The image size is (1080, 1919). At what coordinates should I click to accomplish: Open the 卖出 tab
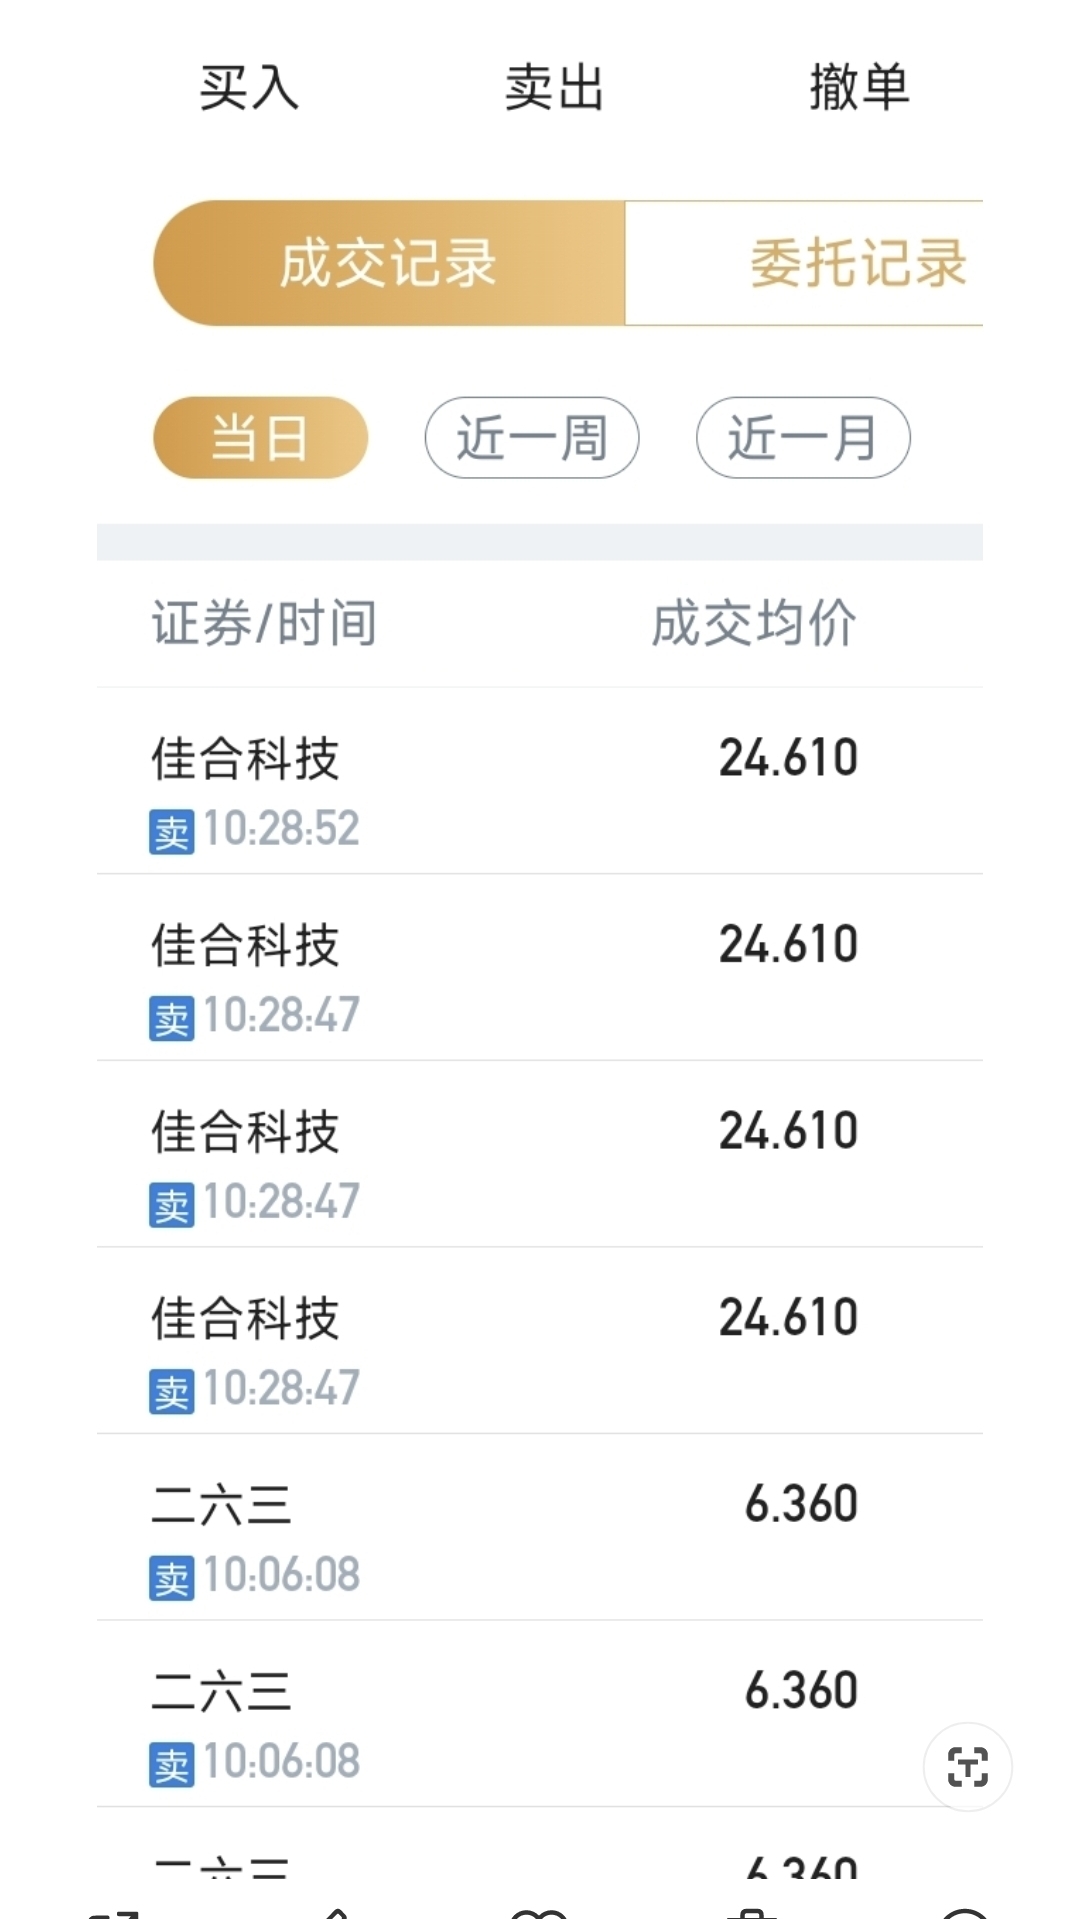tap(554, 87)
